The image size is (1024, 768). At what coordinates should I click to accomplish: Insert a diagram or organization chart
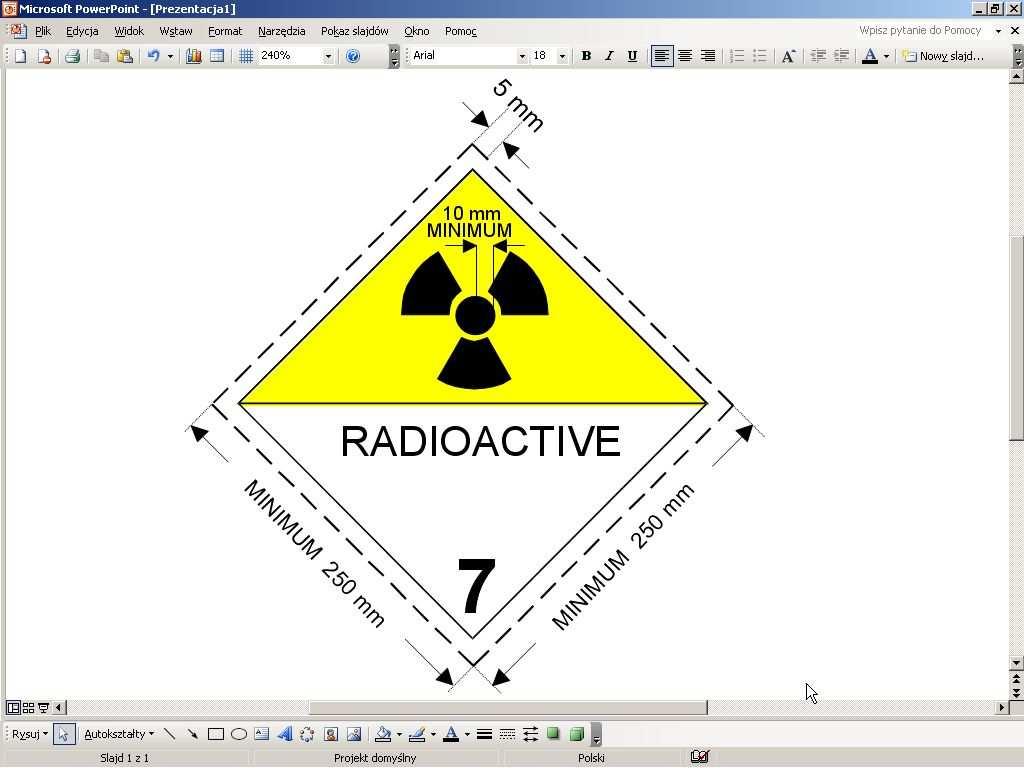[307, 734]
